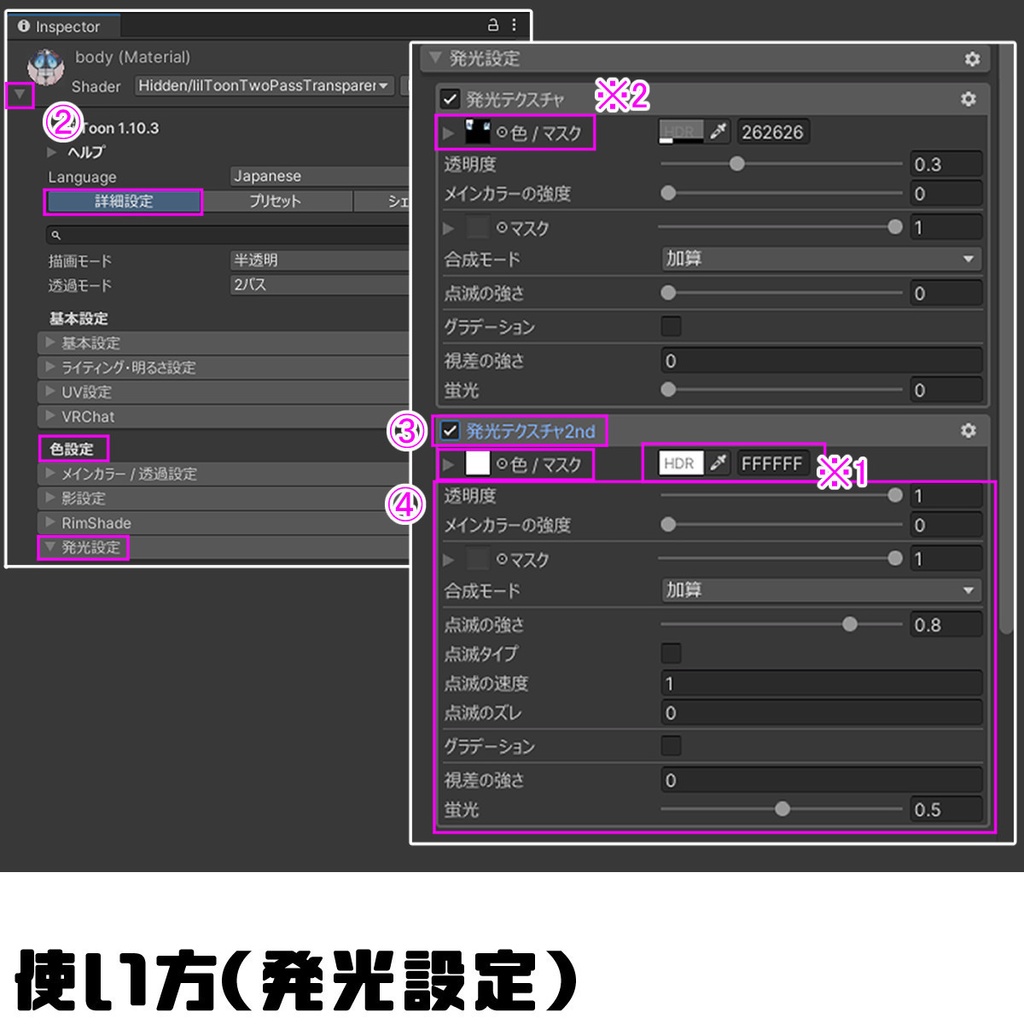Click the gear icon on 発光テクスチャ section

click(x=966, y=99)
